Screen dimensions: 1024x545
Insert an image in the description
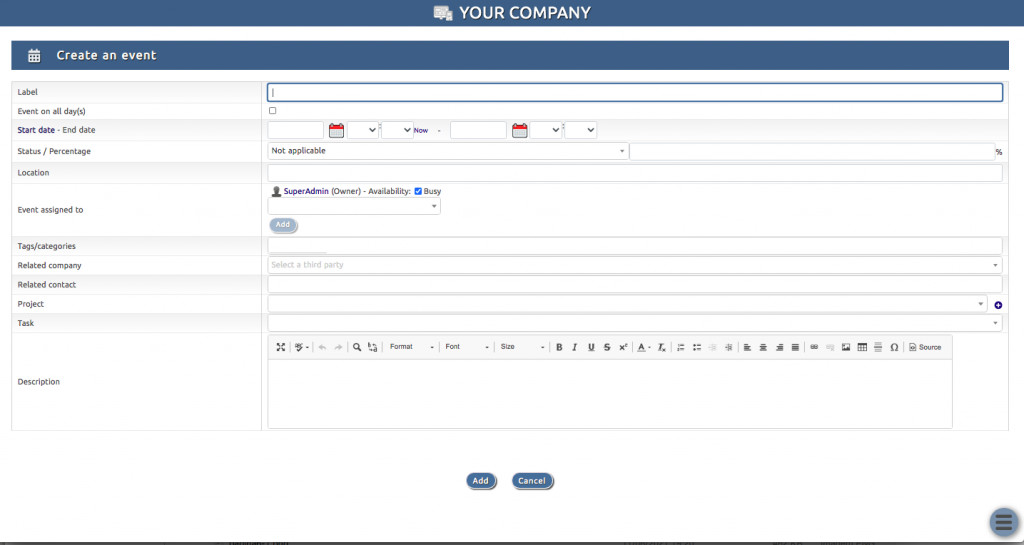point(846,347)
